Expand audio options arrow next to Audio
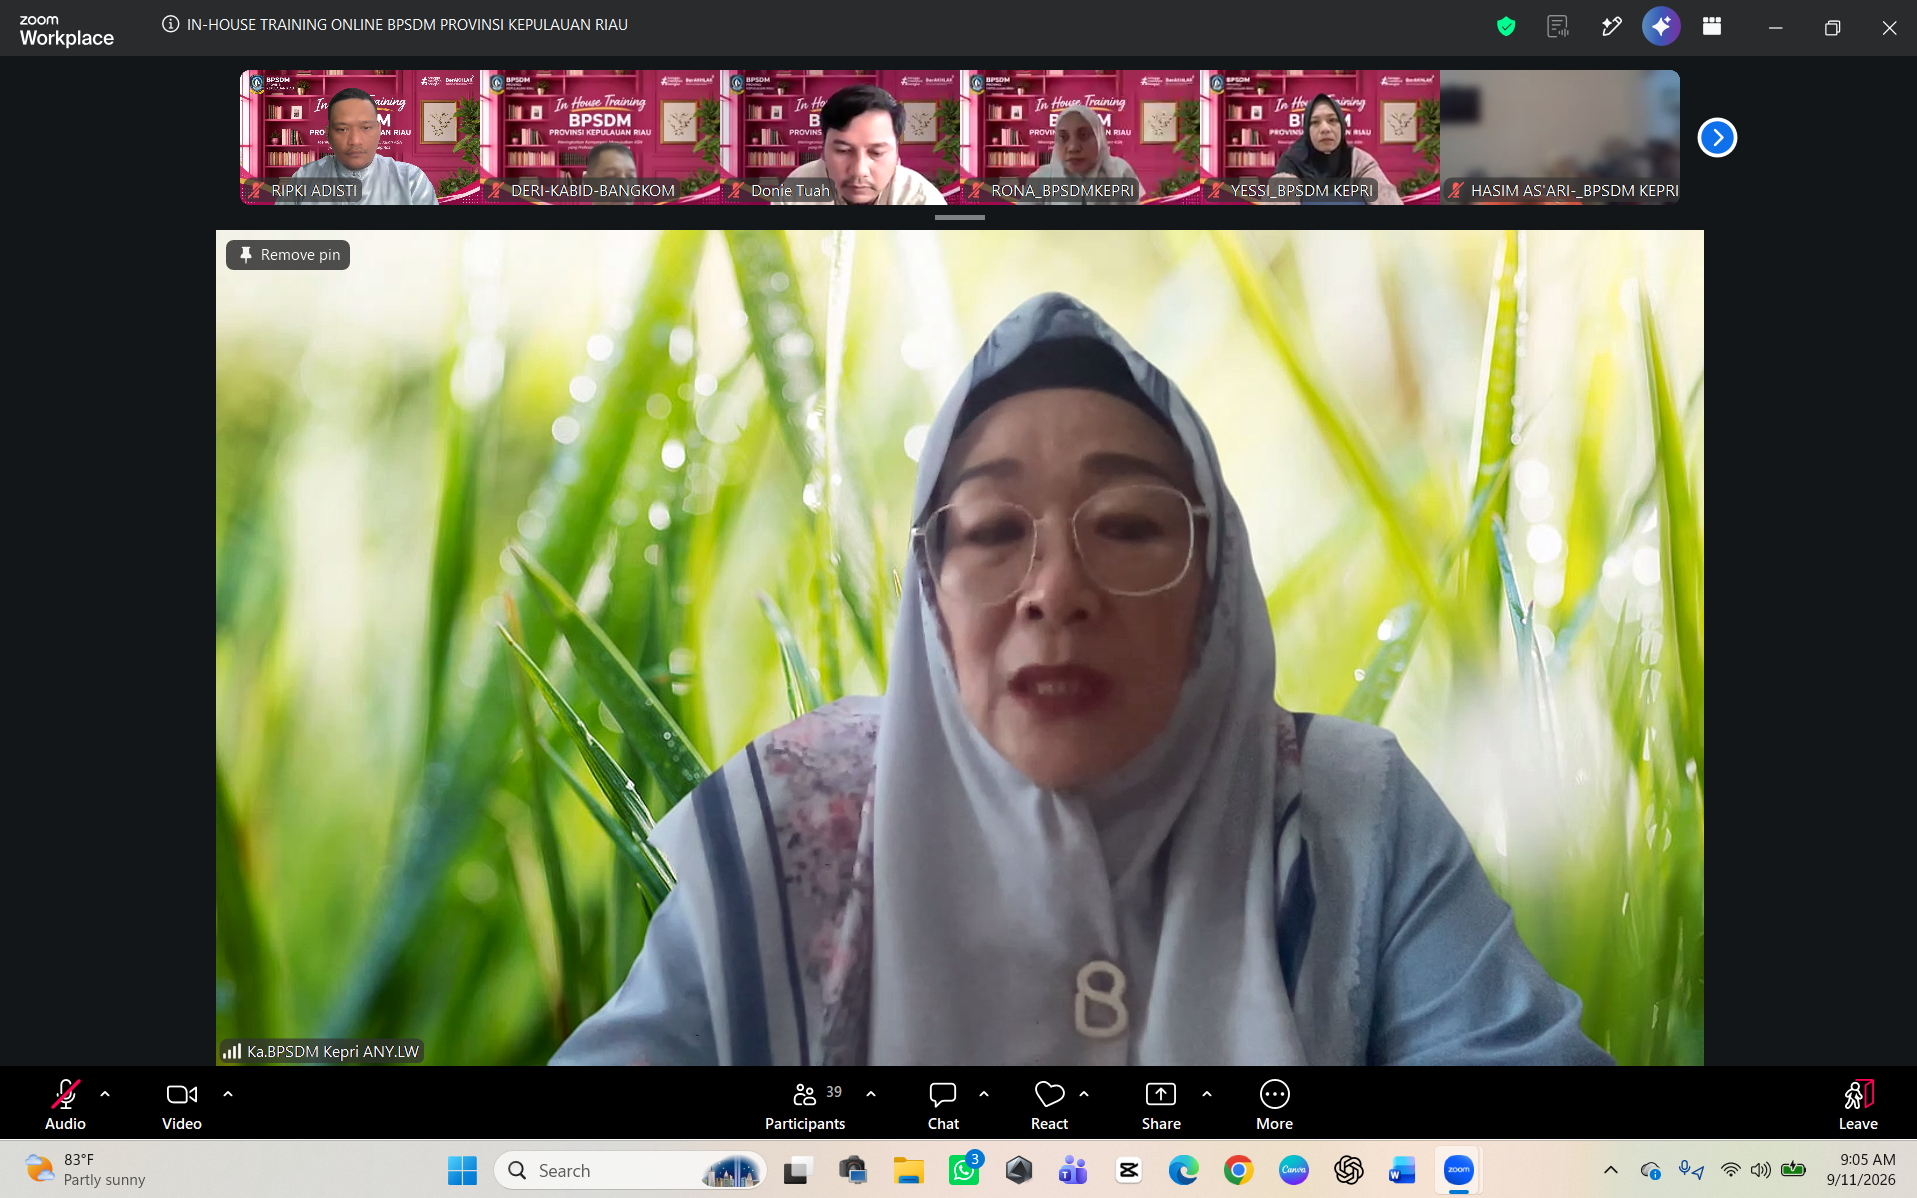1917x1198 pixels. (x=105, y=1094)
